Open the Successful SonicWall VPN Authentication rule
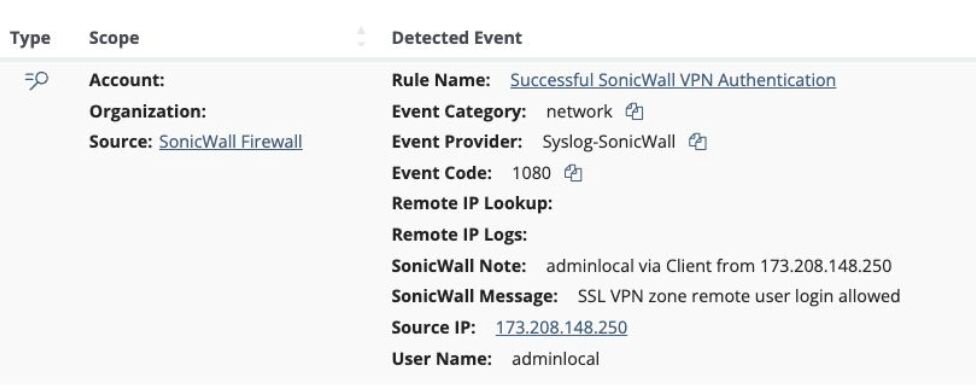The width and height of the screenshot is (976, 390). click(673, 80)
